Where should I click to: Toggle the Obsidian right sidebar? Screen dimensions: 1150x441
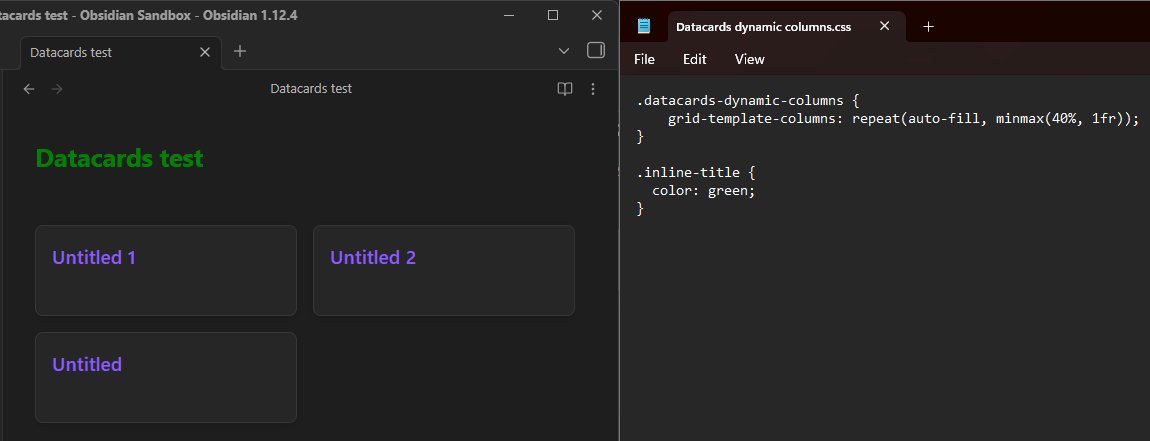pos(595,51)
